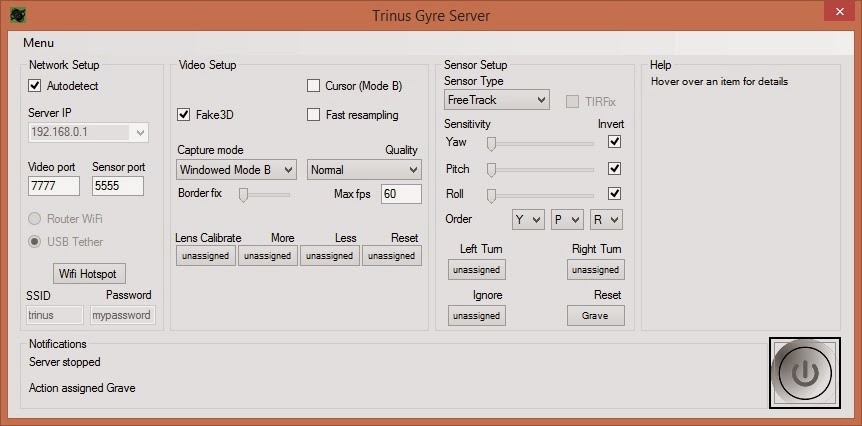Click the Max fps field showing 60
862x426 pixels.
(x=401, y=195)
